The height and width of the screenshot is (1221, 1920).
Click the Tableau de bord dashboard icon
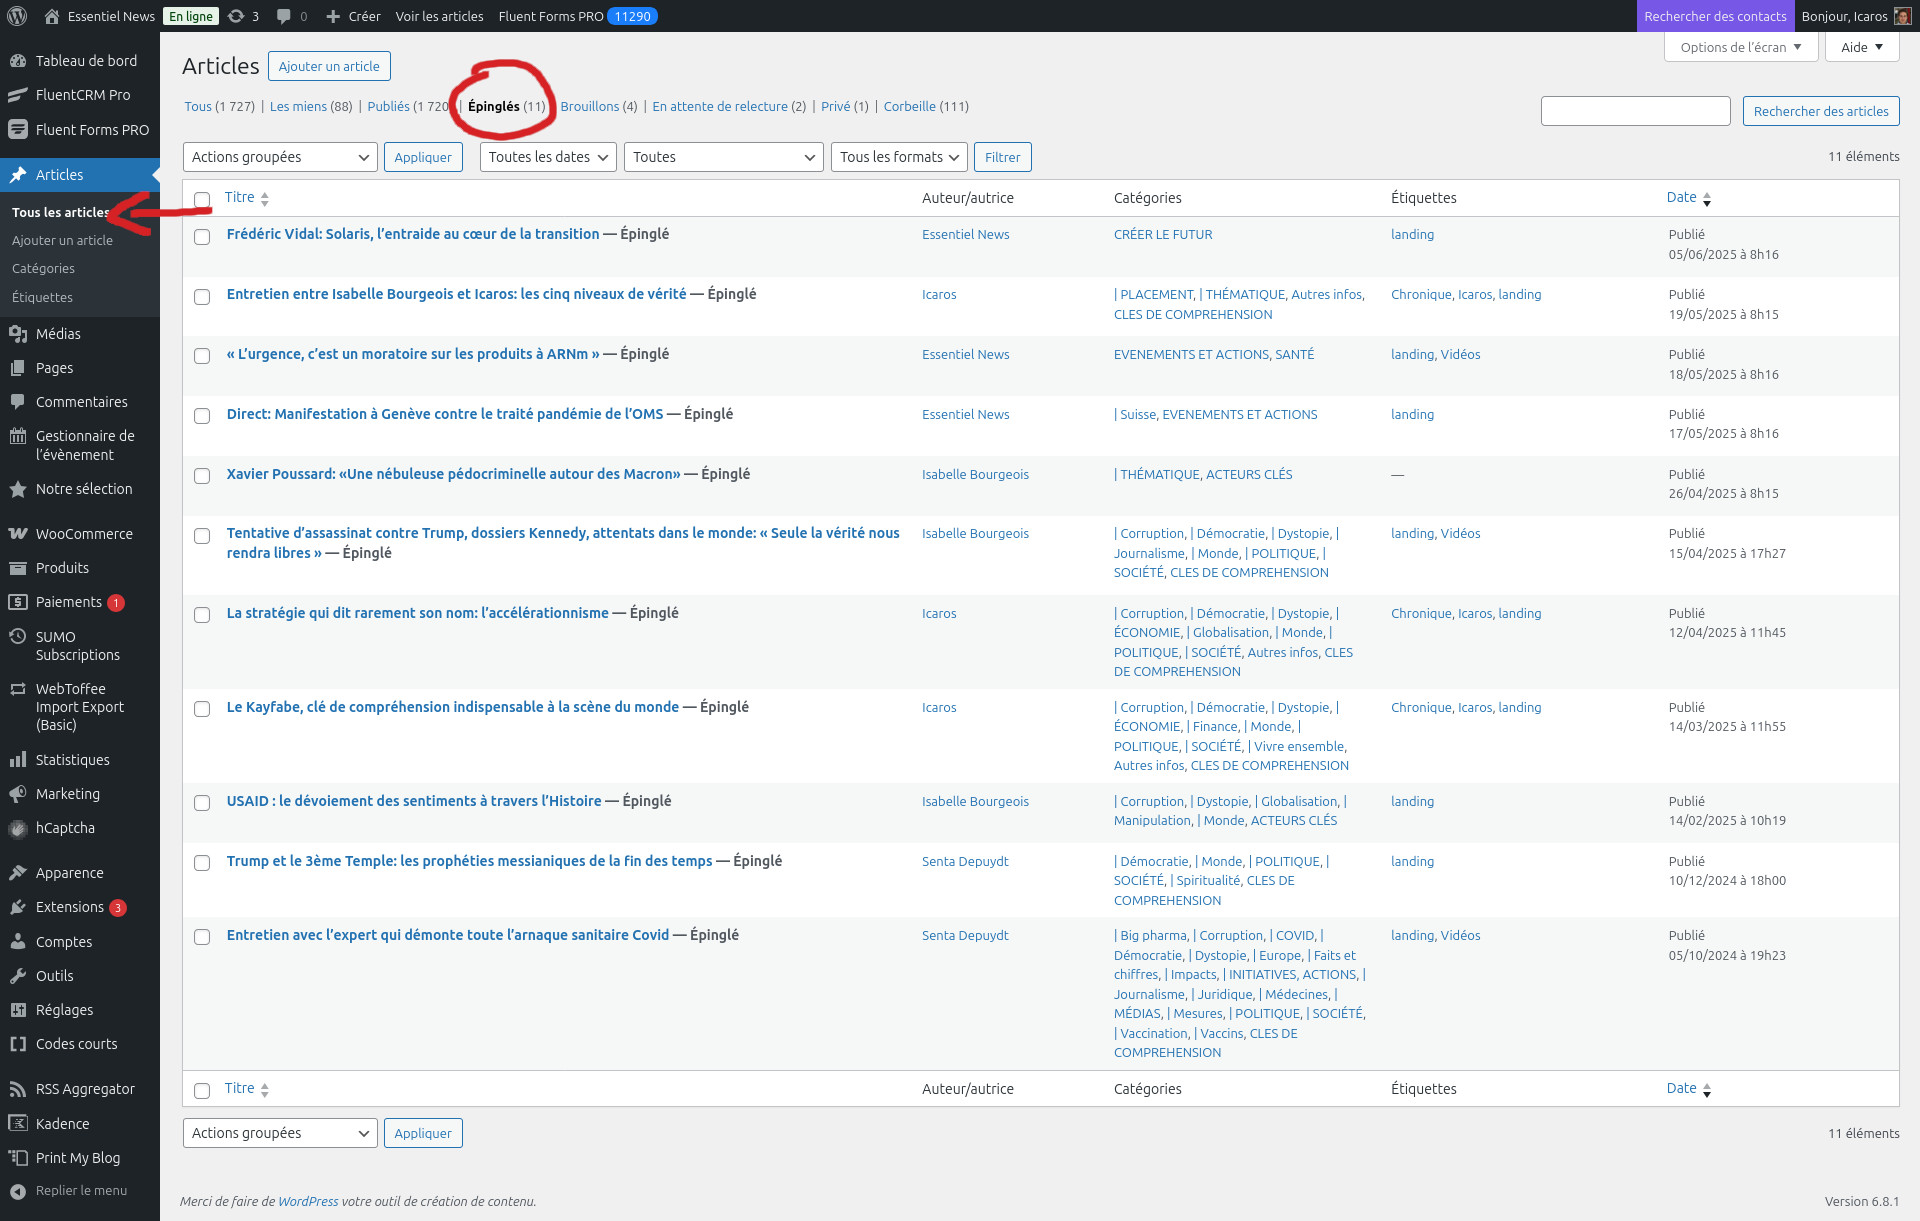pyautogui.click(x=17, y=61)
